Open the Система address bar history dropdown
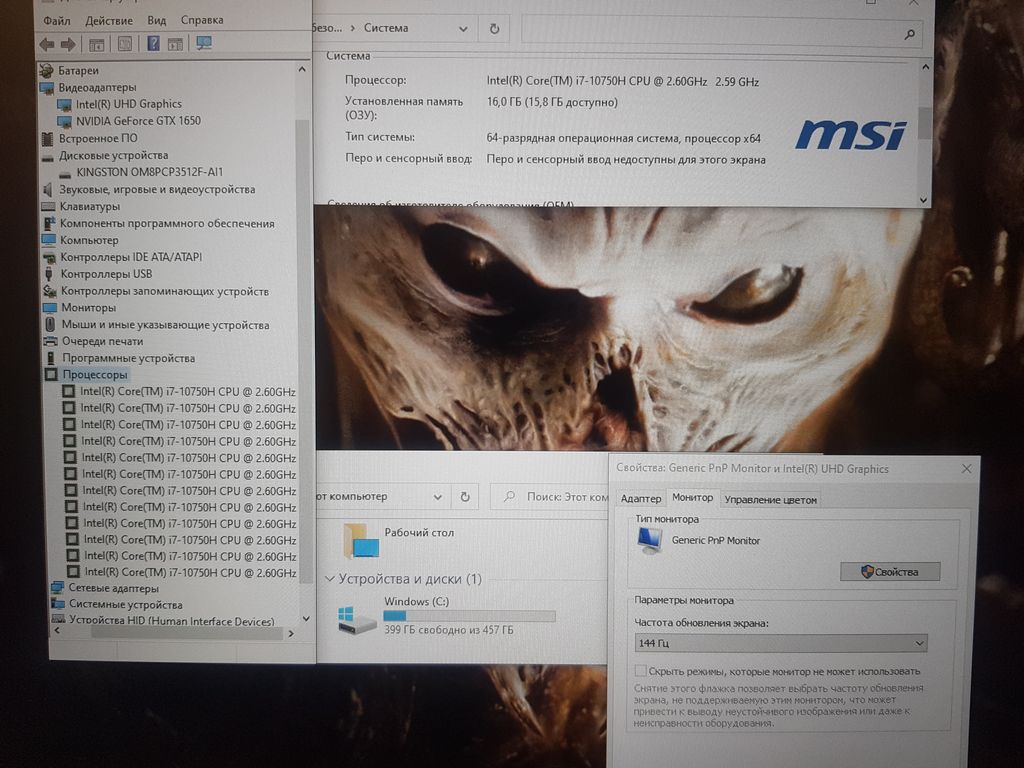The image size is (1024, 768). point(463,29)
